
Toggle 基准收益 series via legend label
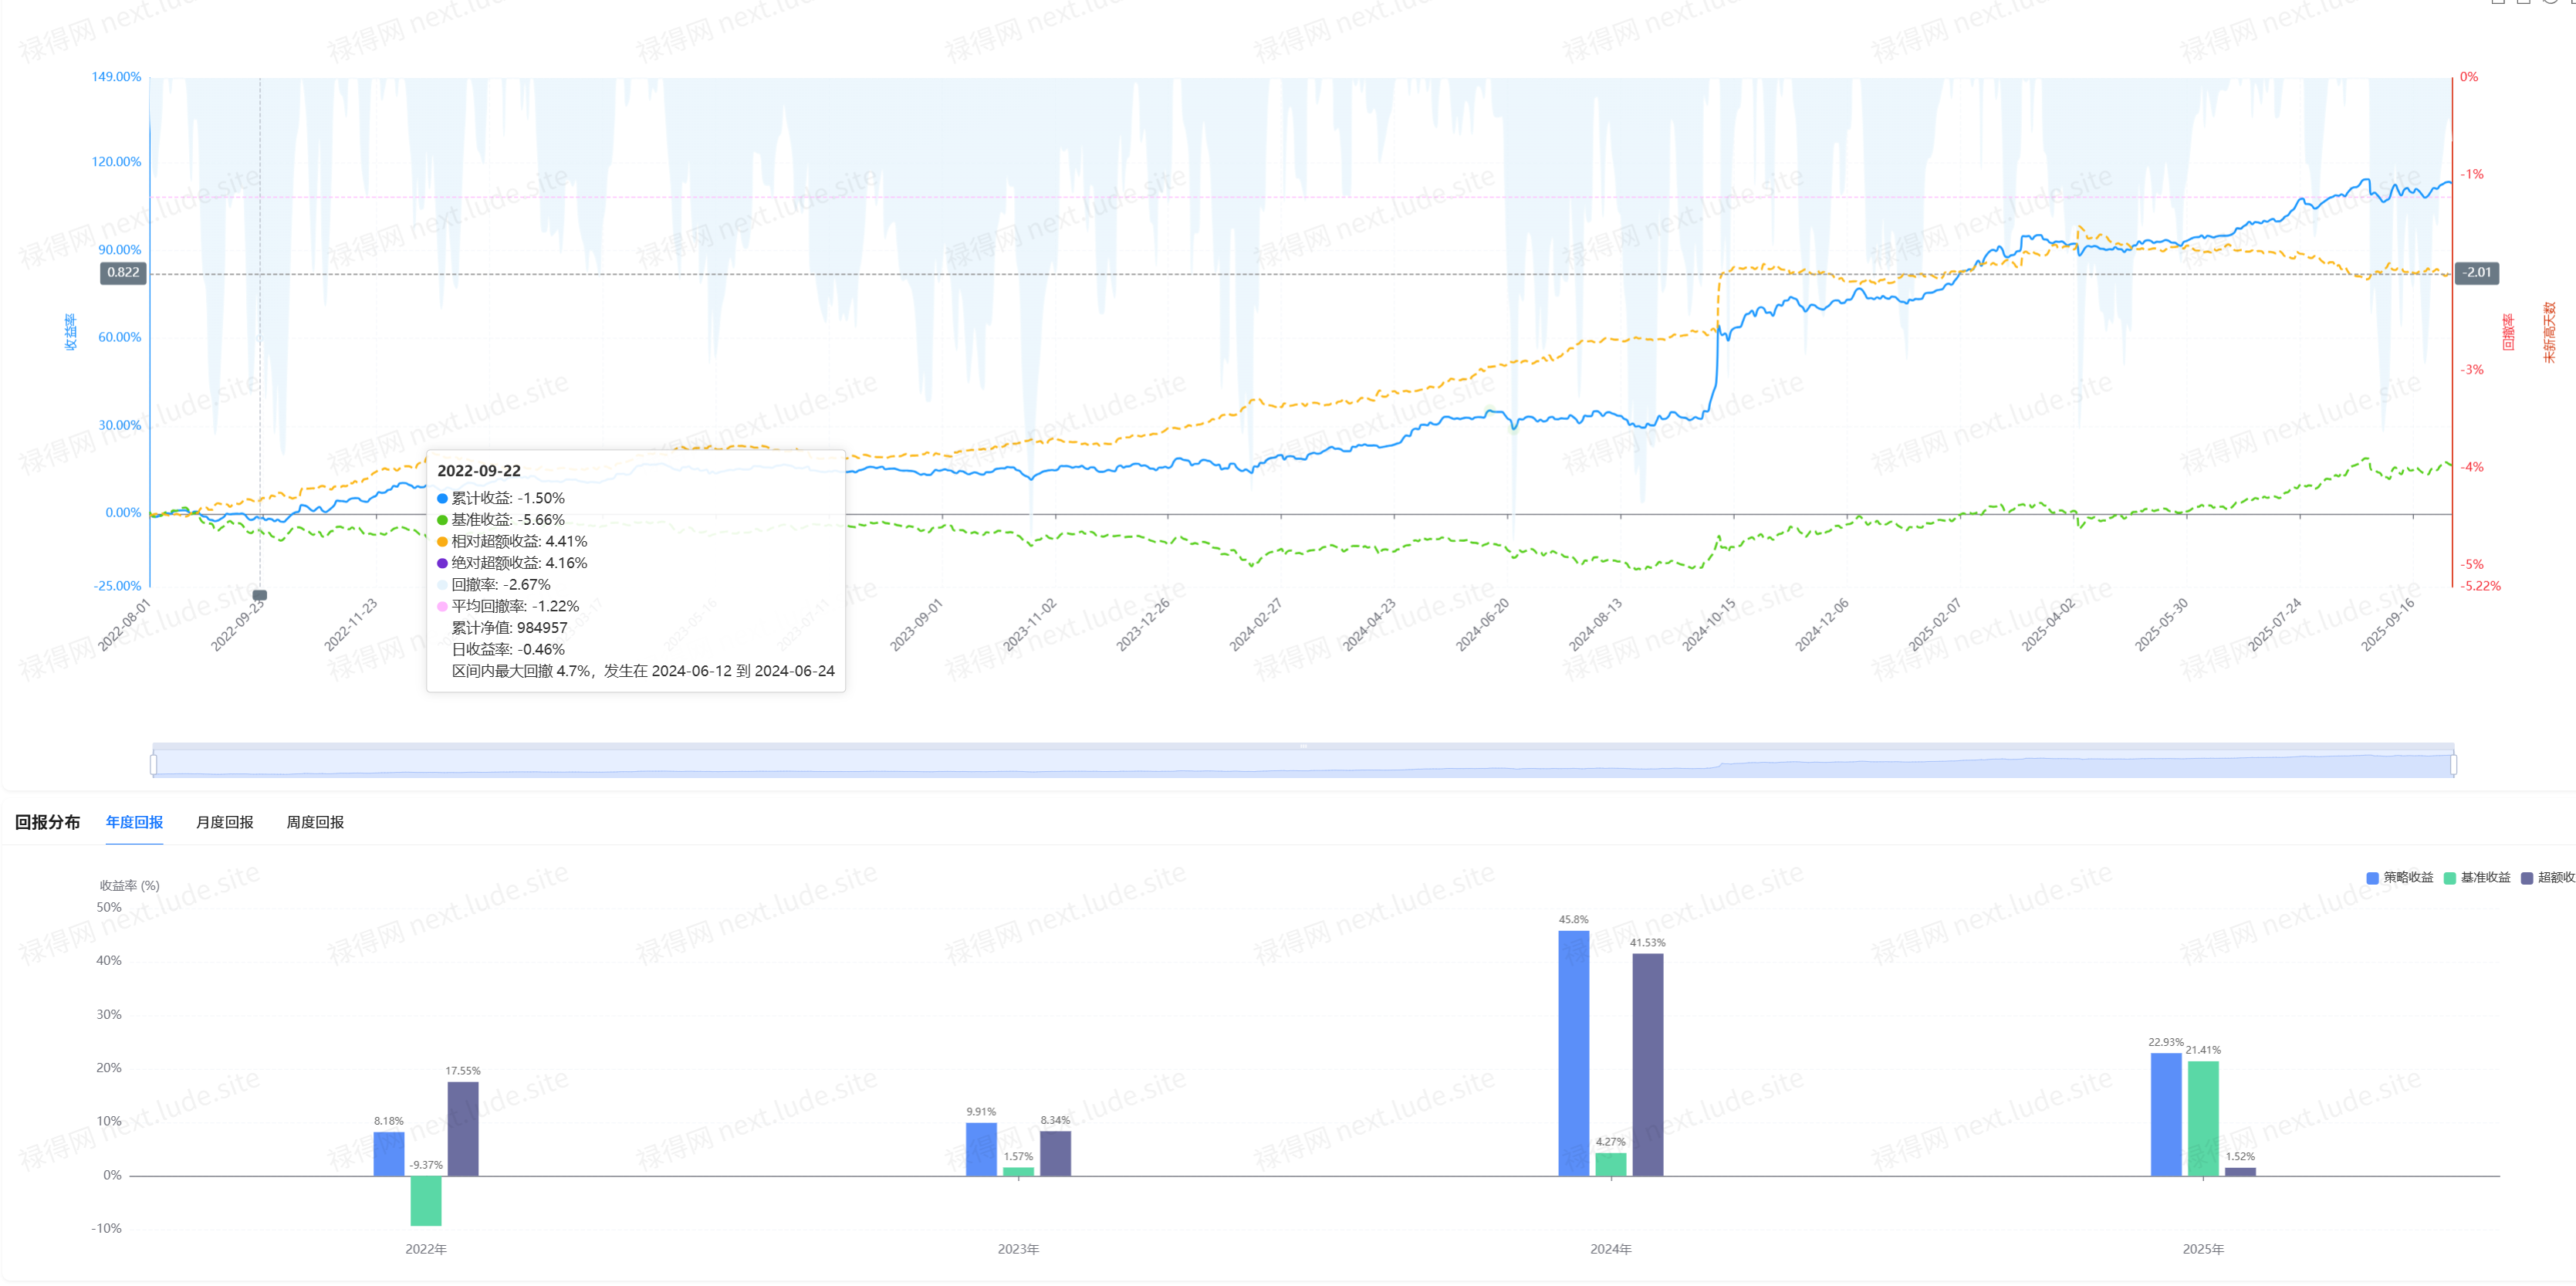[2485, 878]
